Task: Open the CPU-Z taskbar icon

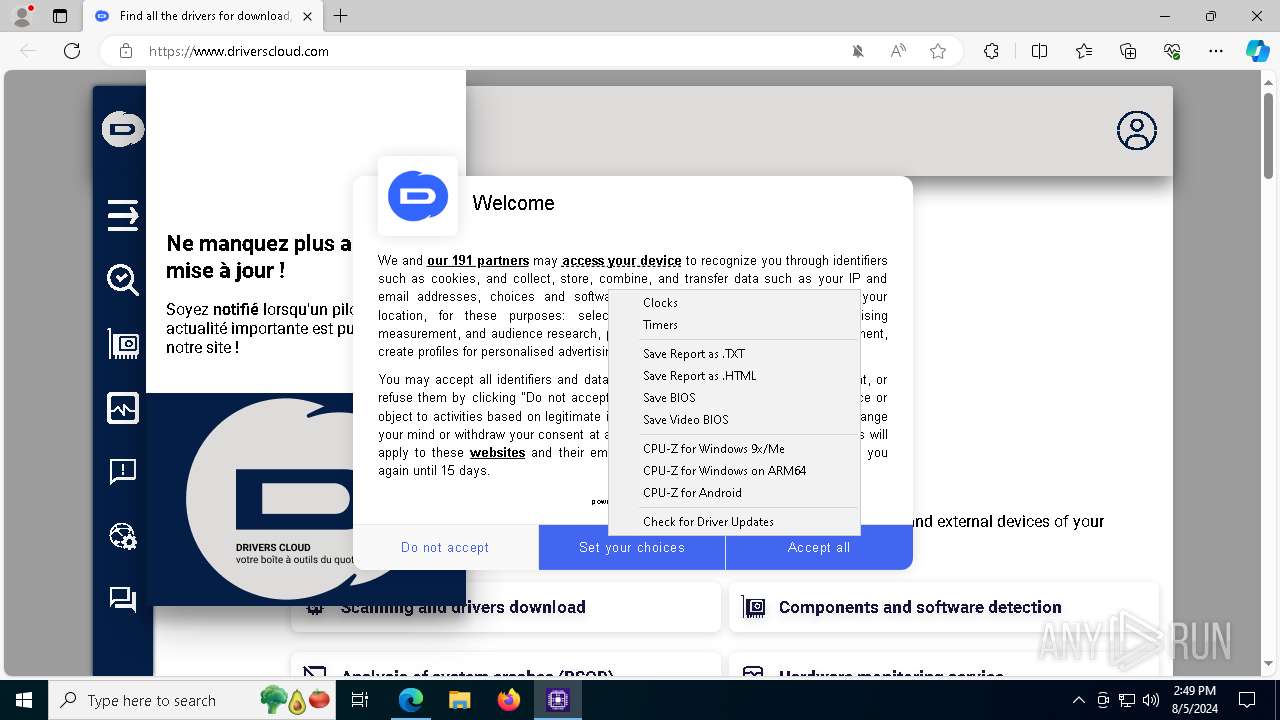Action: (557, 700)
